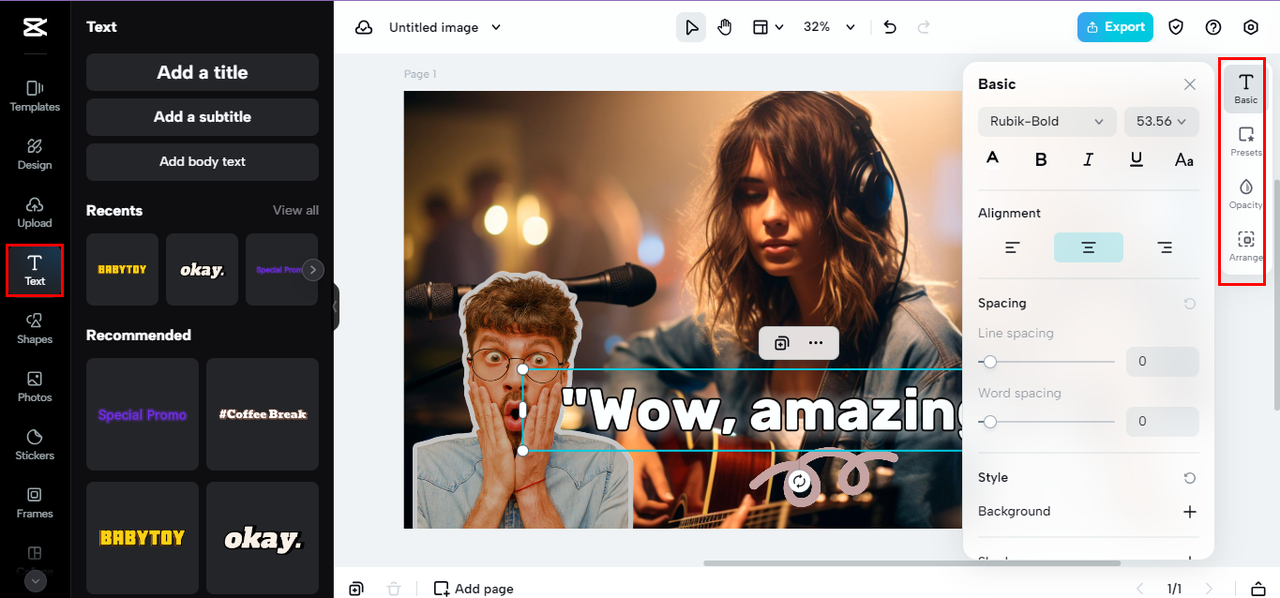Screen dimensions: 1280x598
Task: Click the rotate handle below text
Action: (x=798, y=483)
